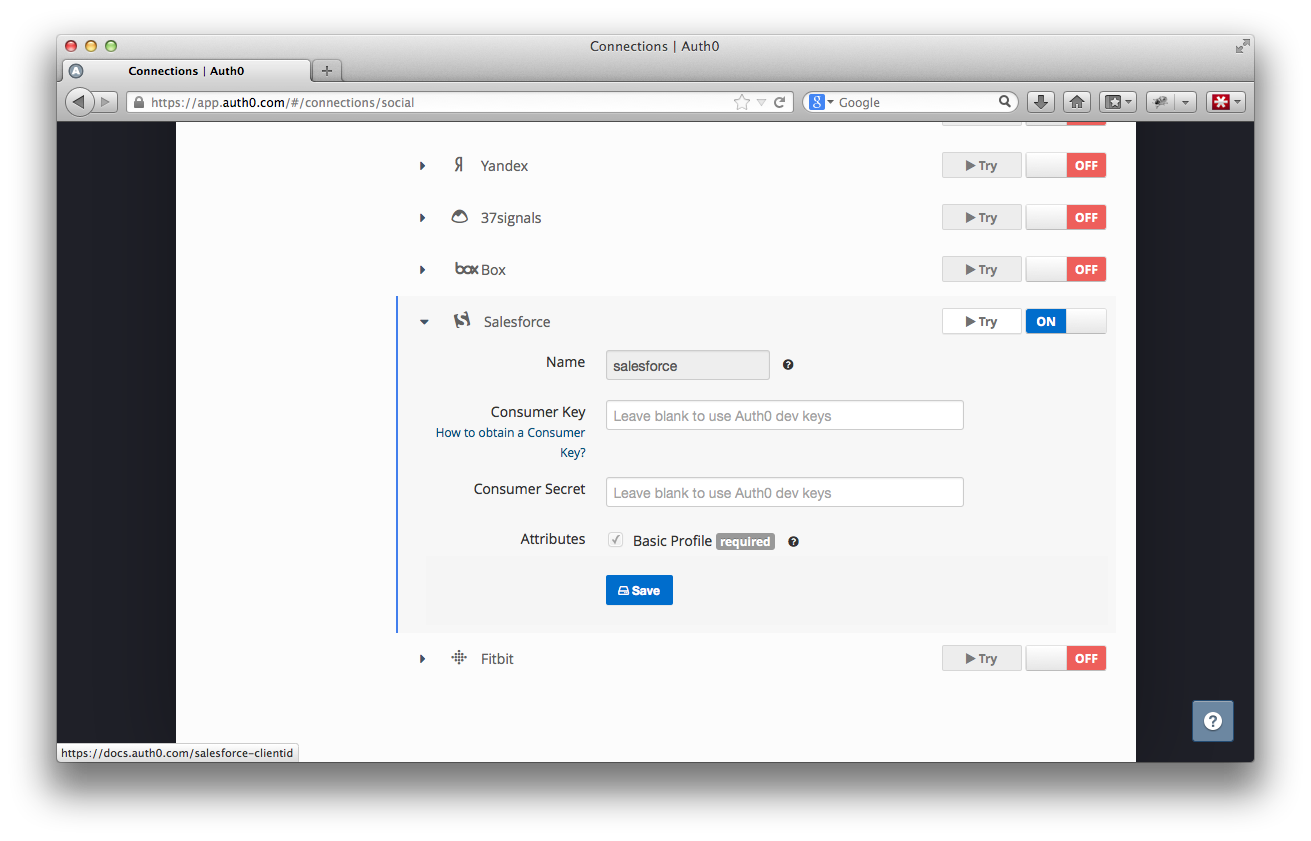Select the Connections | Auth0 browser tab

186,71
